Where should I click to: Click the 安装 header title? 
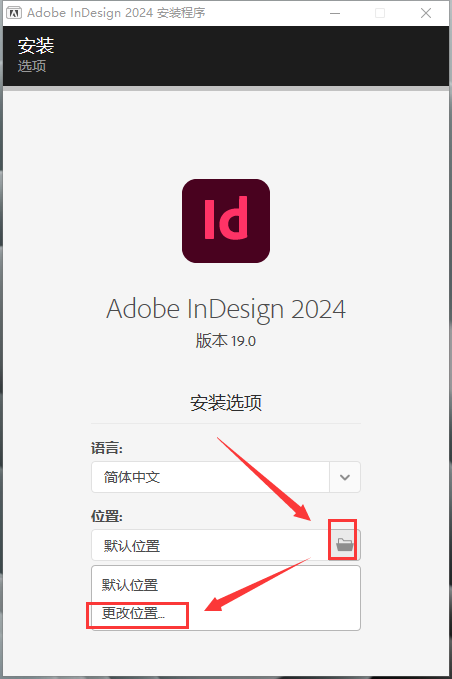36,46
